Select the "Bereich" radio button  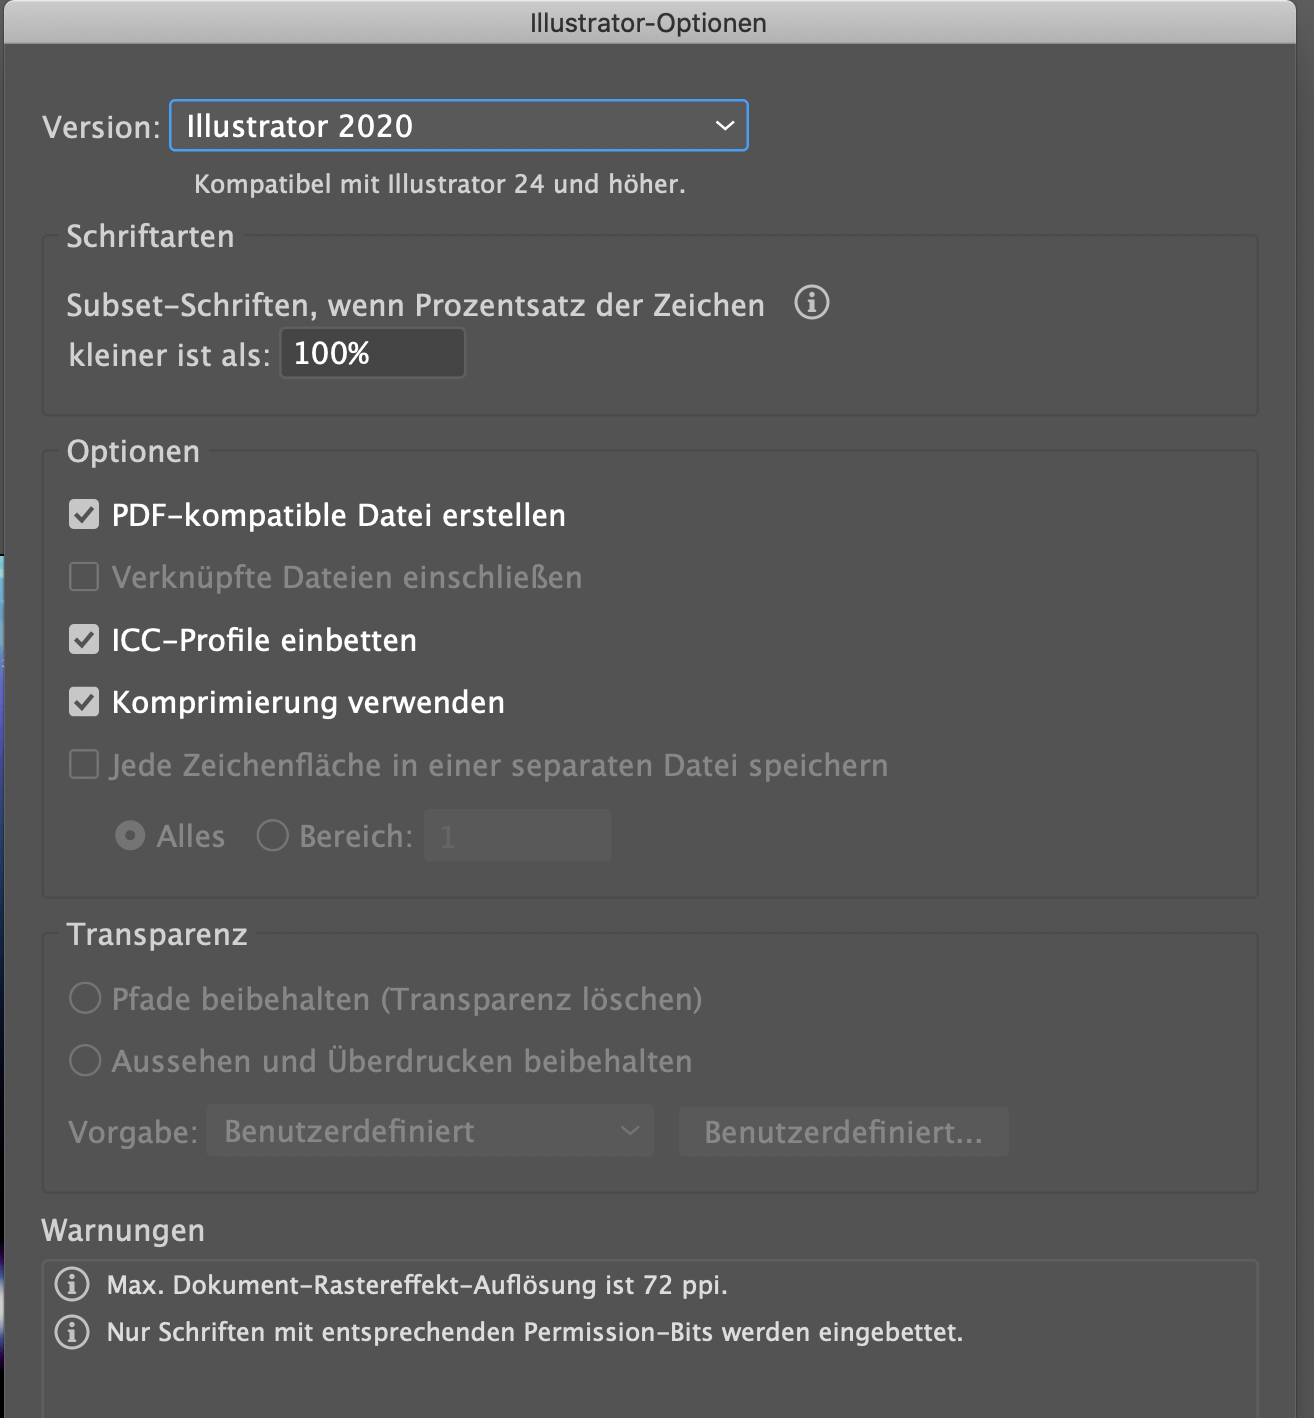point(272,835)
